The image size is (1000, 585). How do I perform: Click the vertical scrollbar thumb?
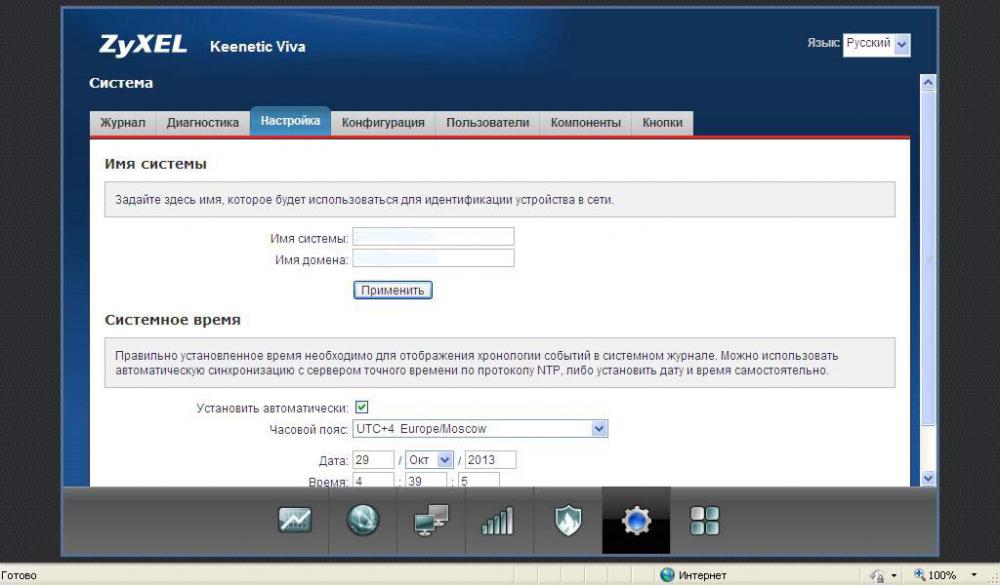[928, 258]
